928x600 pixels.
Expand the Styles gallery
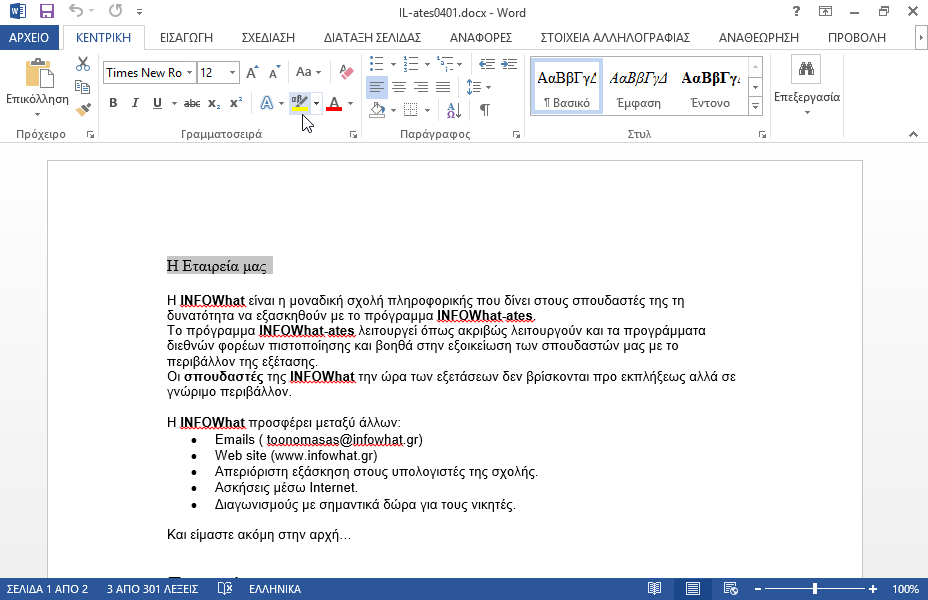point(755,107)
